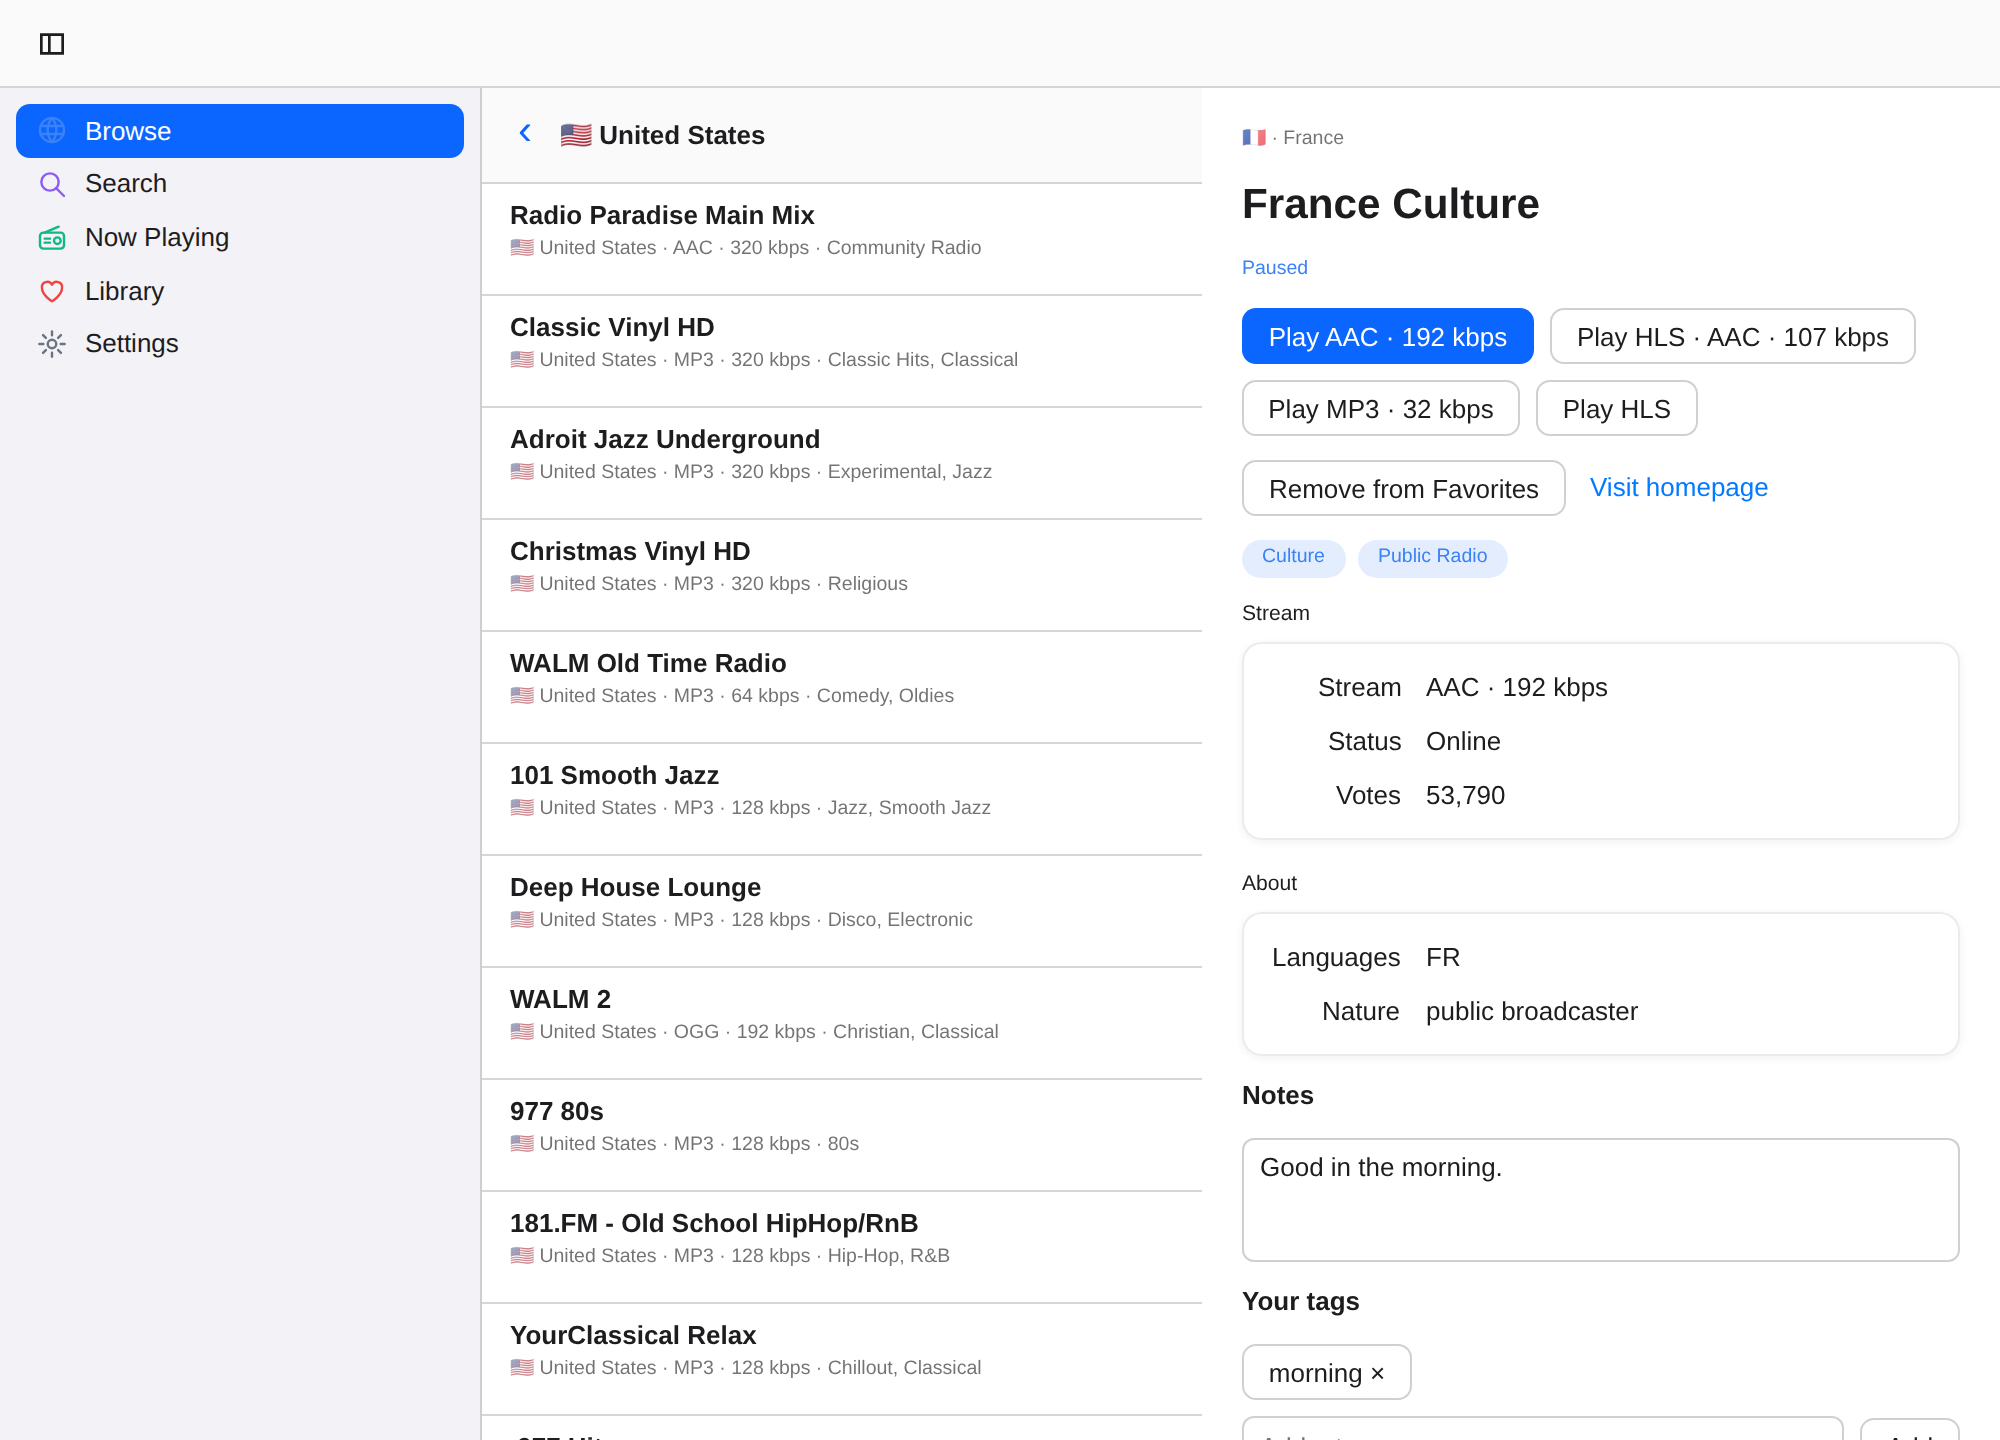
Task: Click the plain Play HLS button
Action: (1617, 408)
